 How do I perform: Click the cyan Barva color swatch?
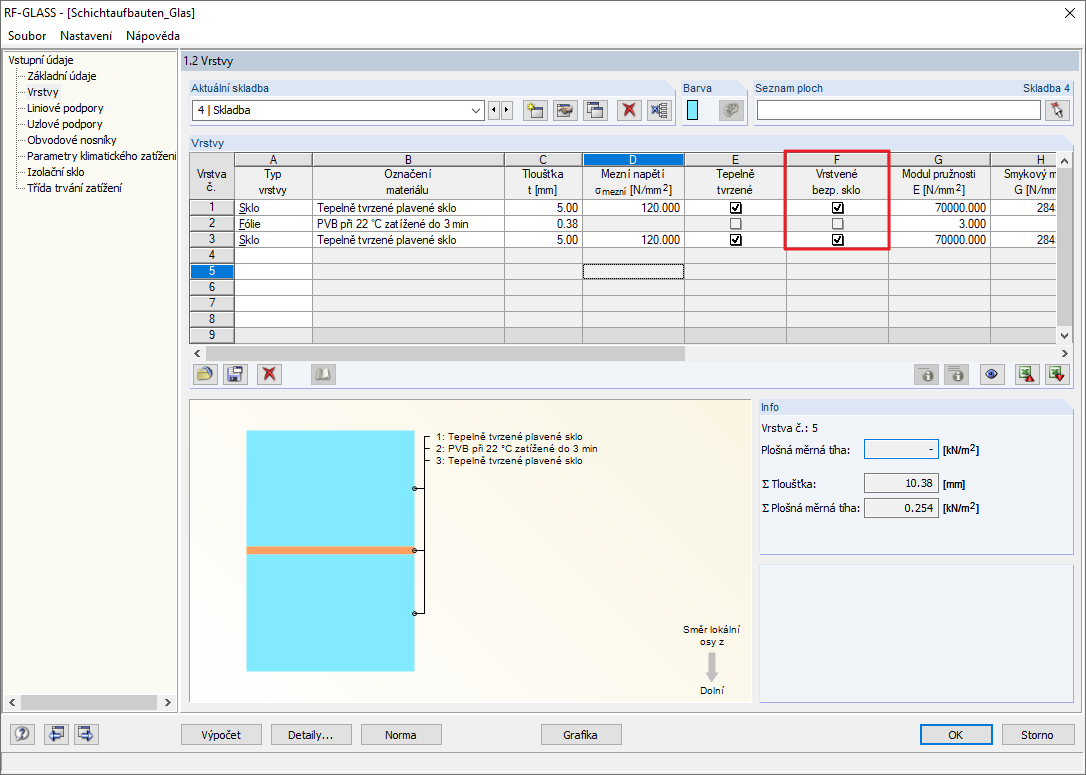click(692, 110)
